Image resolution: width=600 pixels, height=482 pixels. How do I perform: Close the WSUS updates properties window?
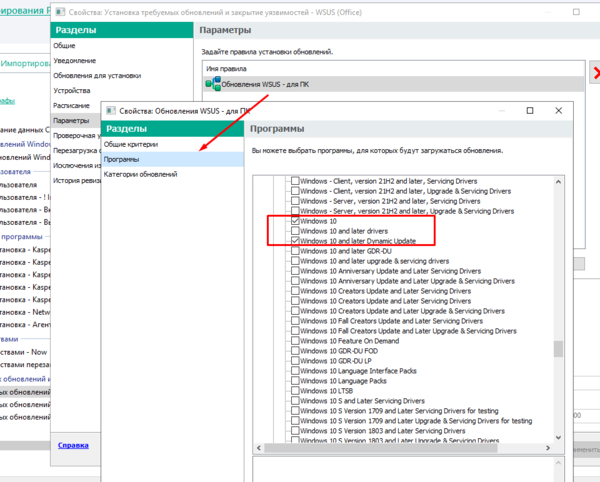coord(557,110)
